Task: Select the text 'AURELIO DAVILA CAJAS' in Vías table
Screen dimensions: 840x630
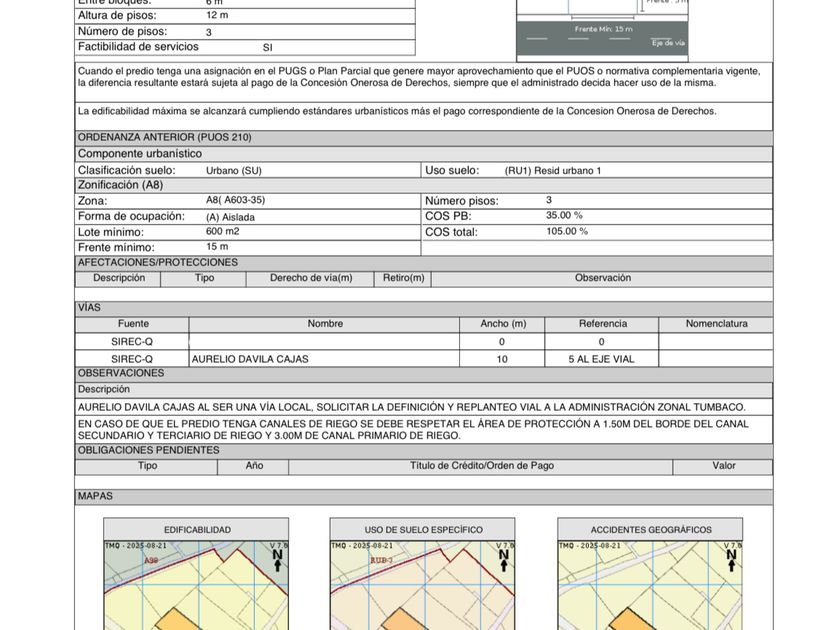Action: point(250,359)
